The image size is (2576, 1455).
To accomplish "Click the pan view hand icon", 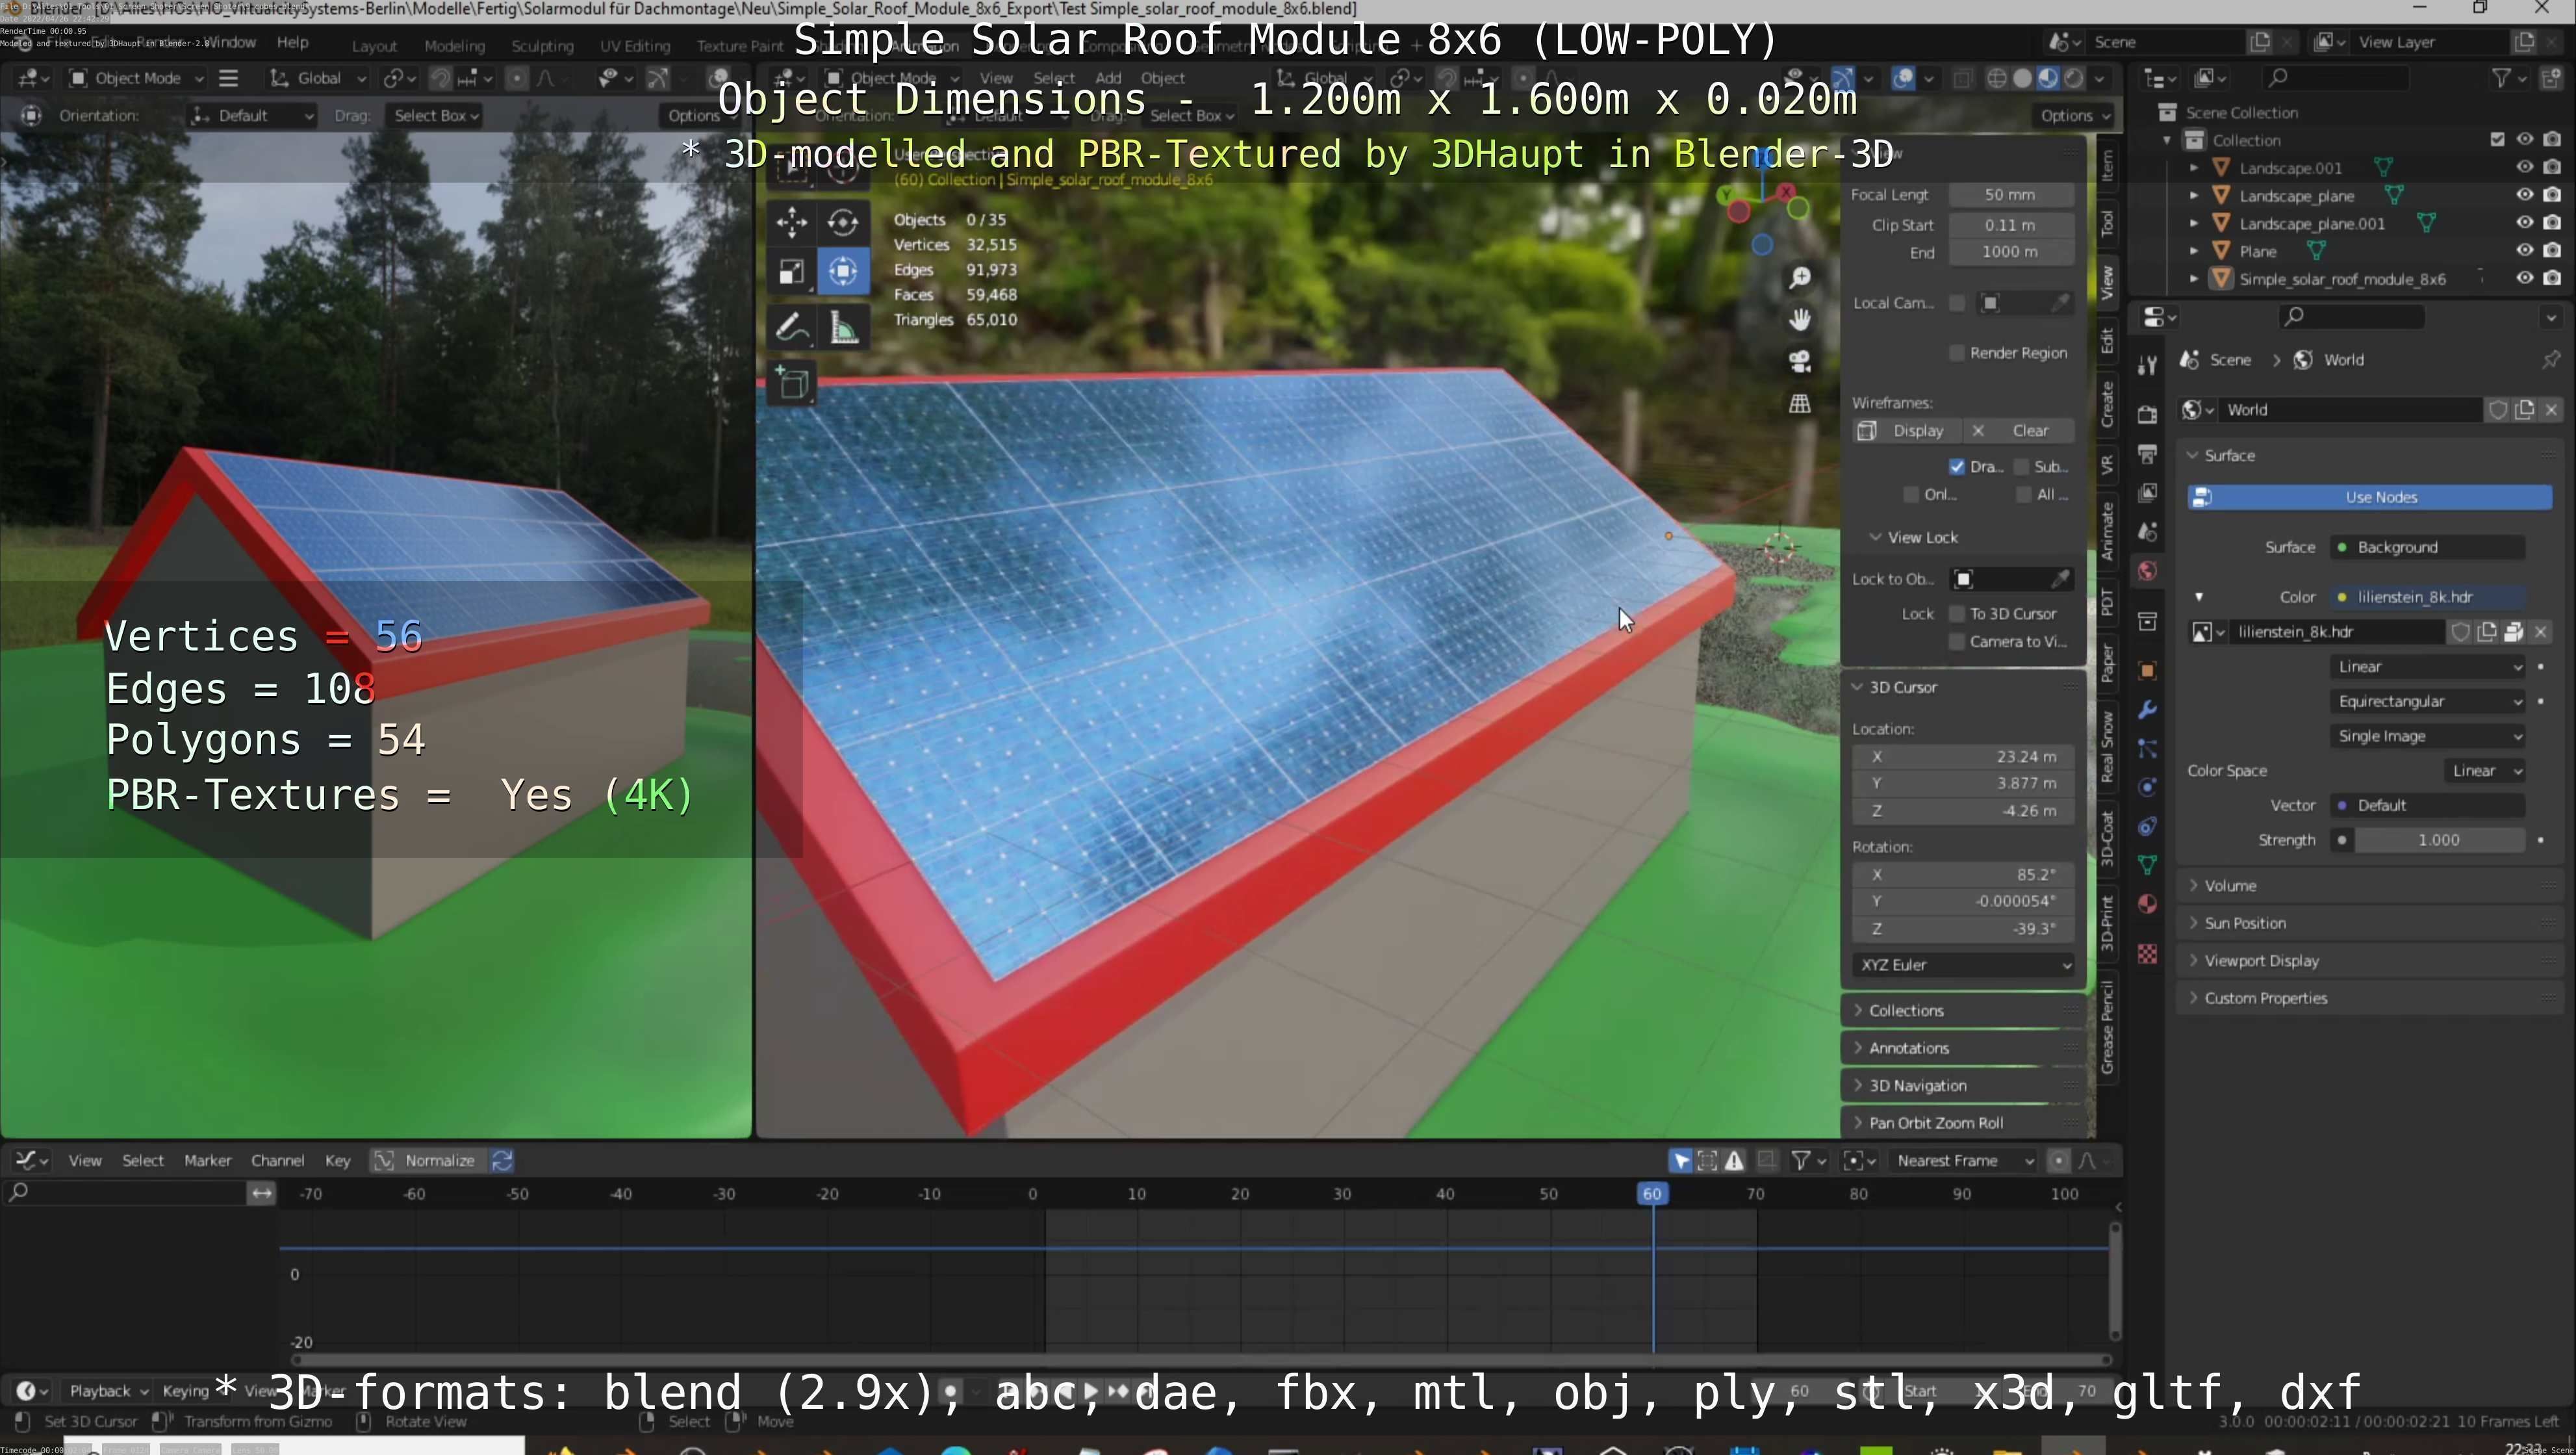I will coord(1800,320).
